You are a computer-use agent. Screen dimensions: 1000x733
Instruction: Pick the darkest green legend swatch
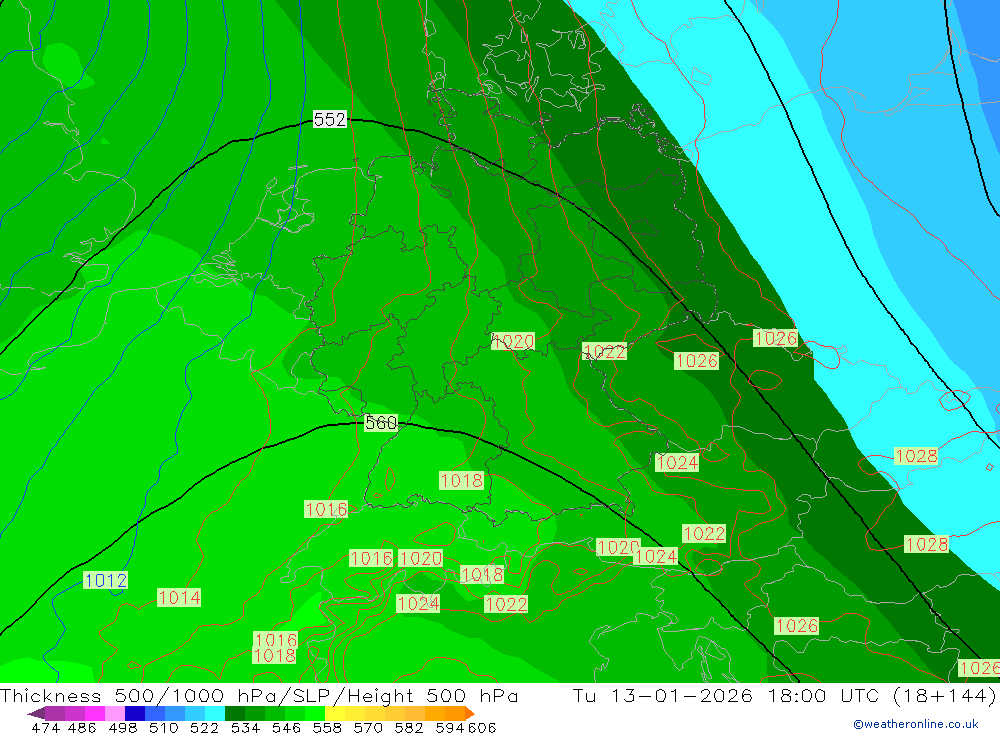[235, 713]
